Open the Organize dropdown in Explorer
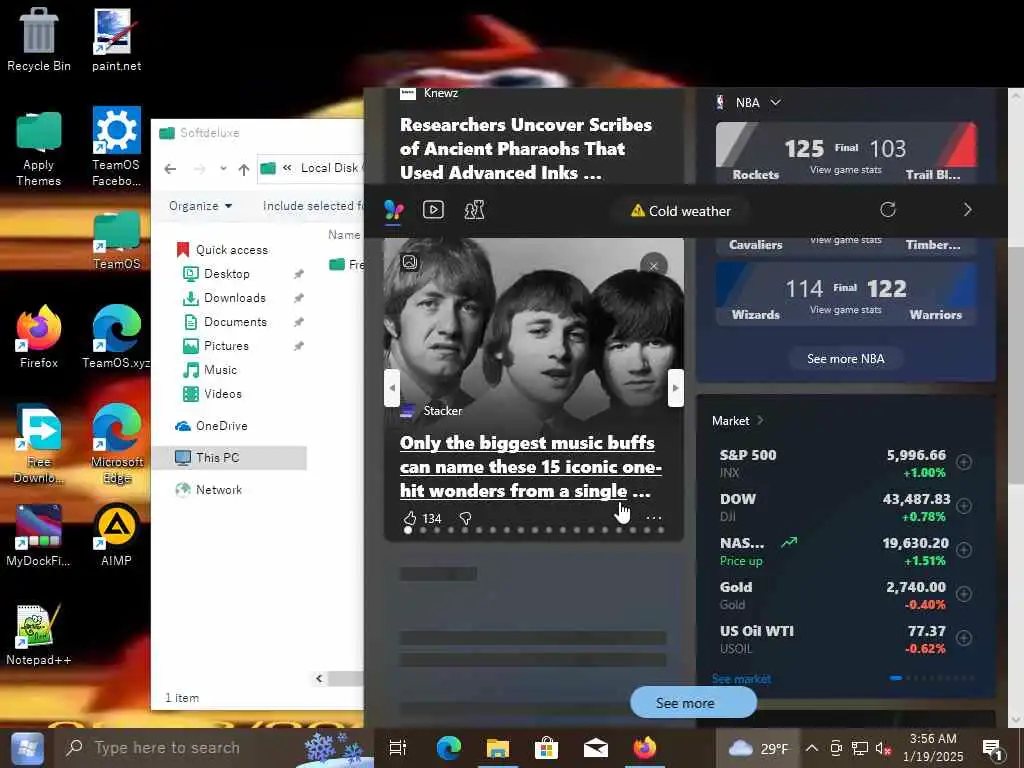Viewport: 1024px width, 768px height. coord(200,206)
